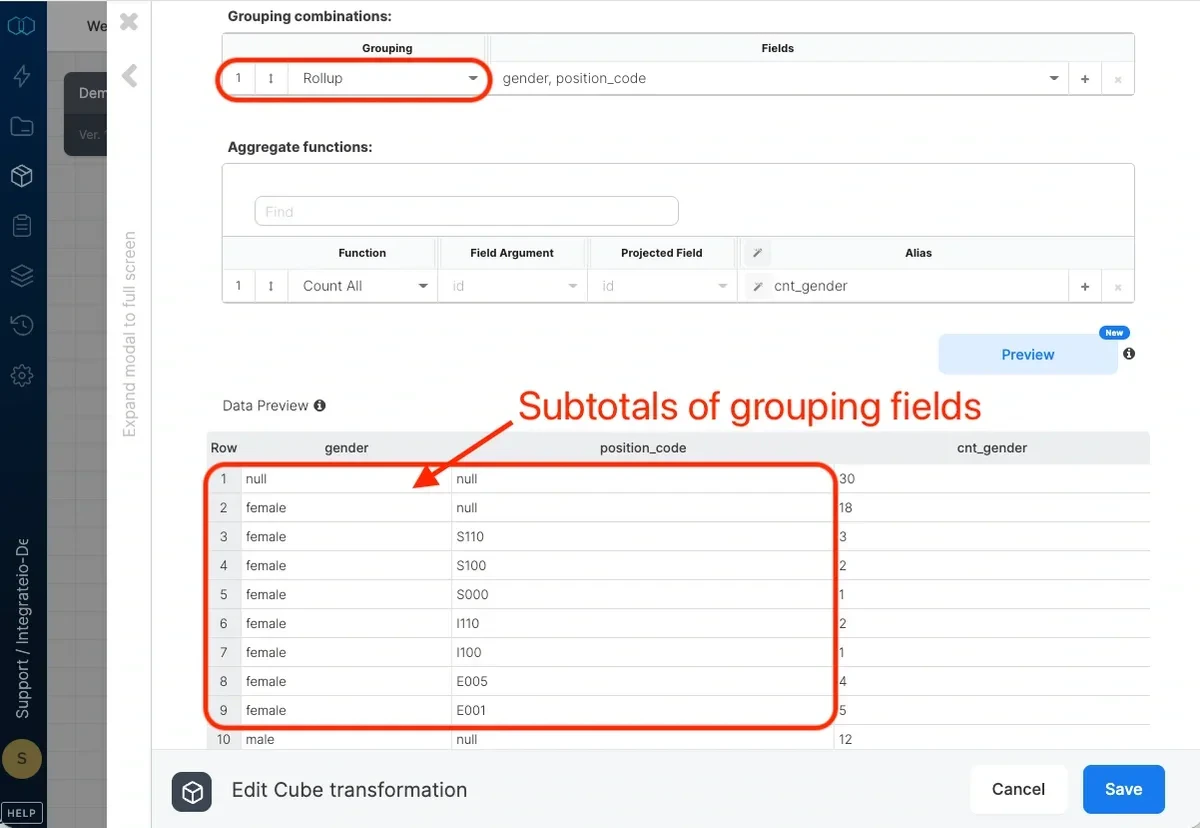Select the cube/package icon in the sidebar
The height and width of the screenshot is (828, 1200).
pyautogui.click(x=22, y=175)
